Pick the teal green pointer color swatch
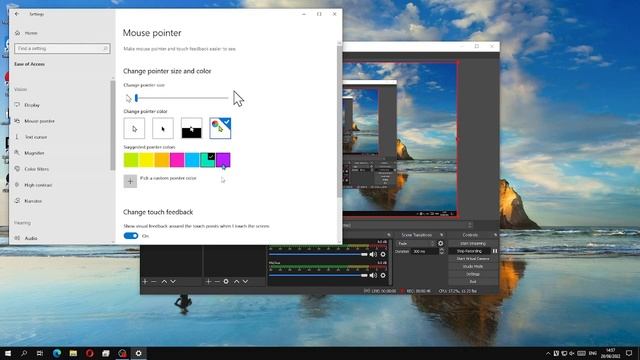Viewport: 640px width, 360px height. coord(207,160)
